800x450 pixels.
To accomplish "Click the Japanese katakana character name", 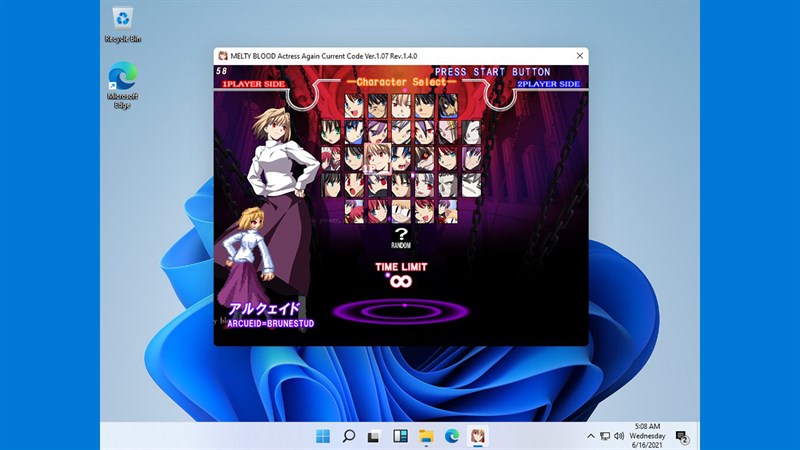I will tap(264, 309).
